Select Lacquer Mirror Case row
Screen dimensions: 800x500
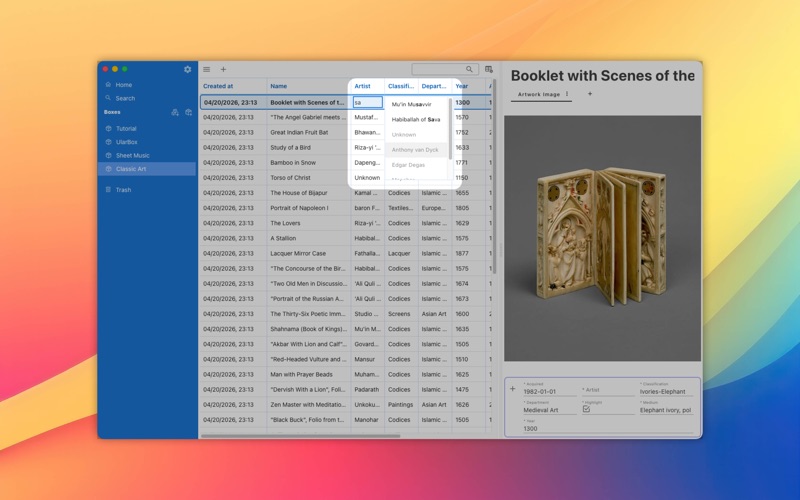pos(345,254)
